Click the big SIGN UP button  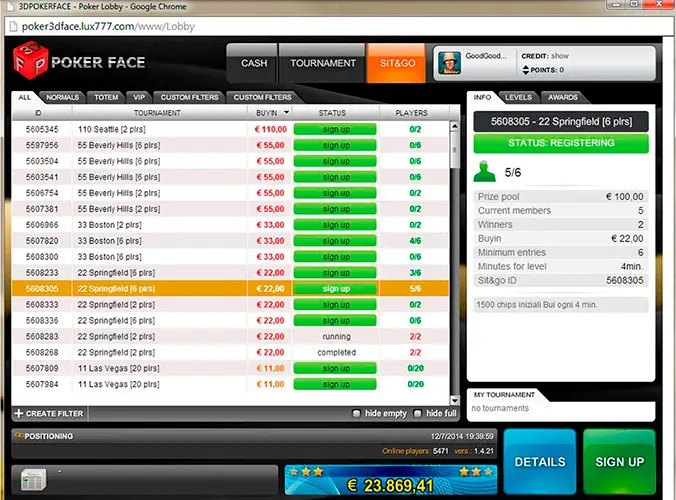tap(619, 462)
